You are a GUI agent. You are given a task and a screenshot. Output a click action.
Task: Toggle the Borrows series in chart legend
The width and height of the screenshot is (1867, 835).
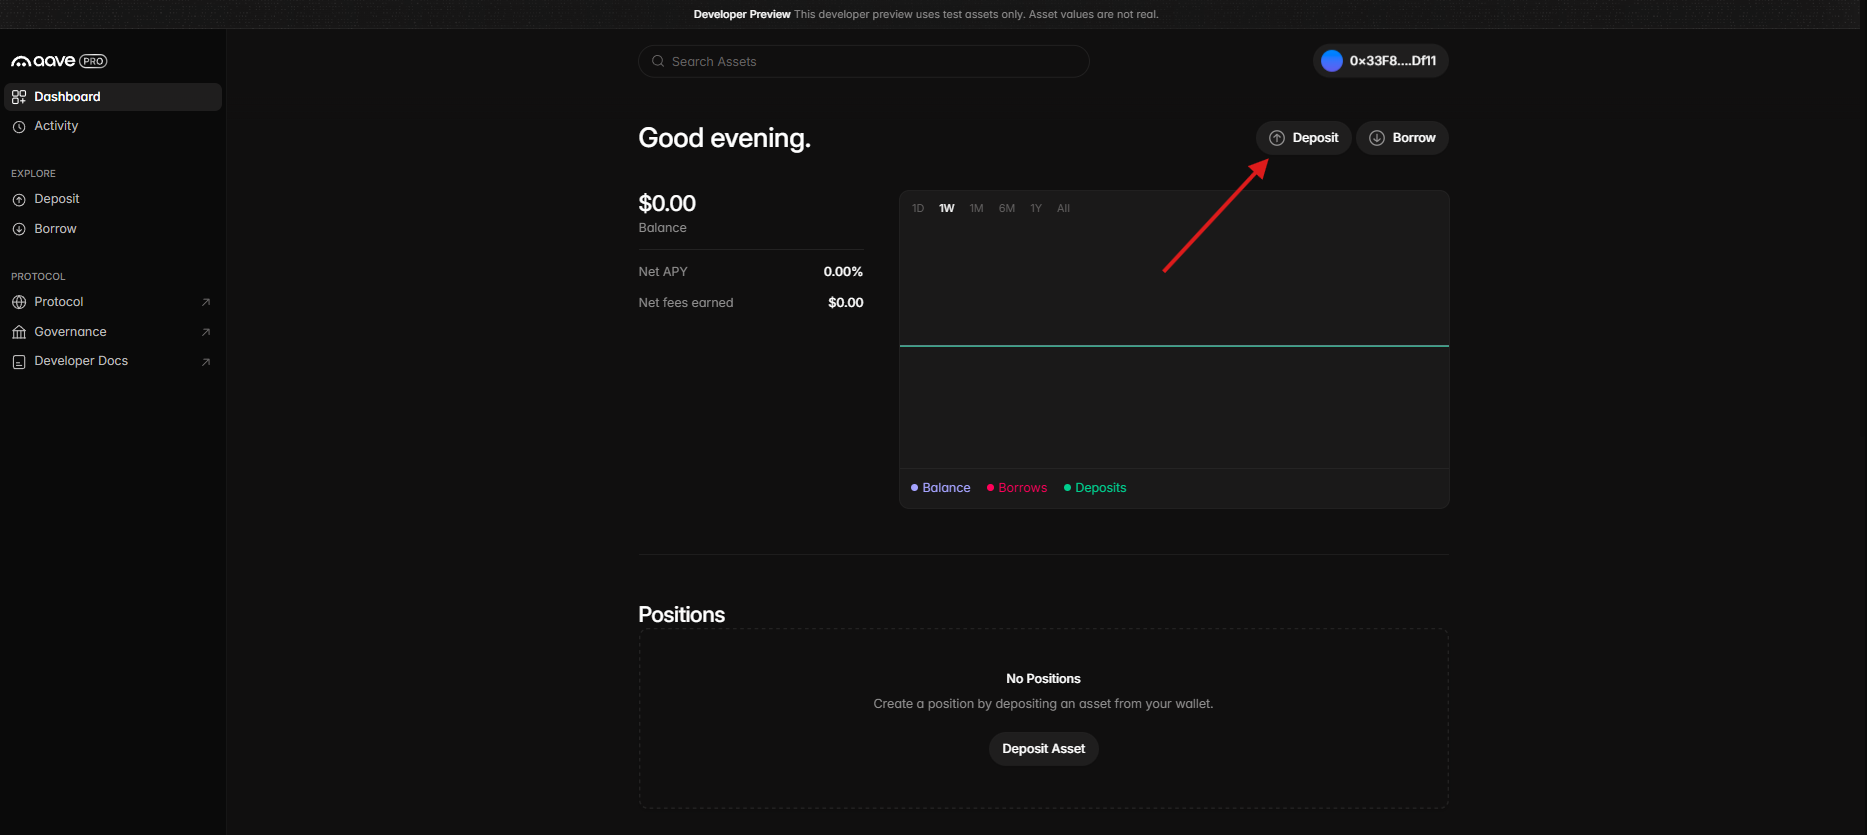click(1017, 488)
